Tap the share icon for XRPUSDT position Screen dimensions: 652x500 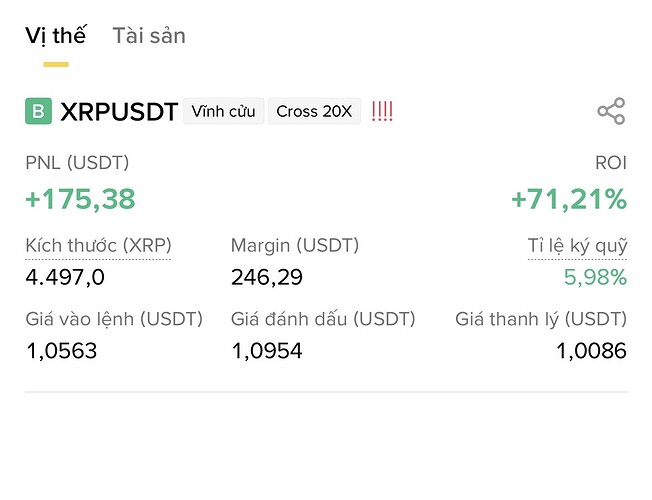(611, 111)
